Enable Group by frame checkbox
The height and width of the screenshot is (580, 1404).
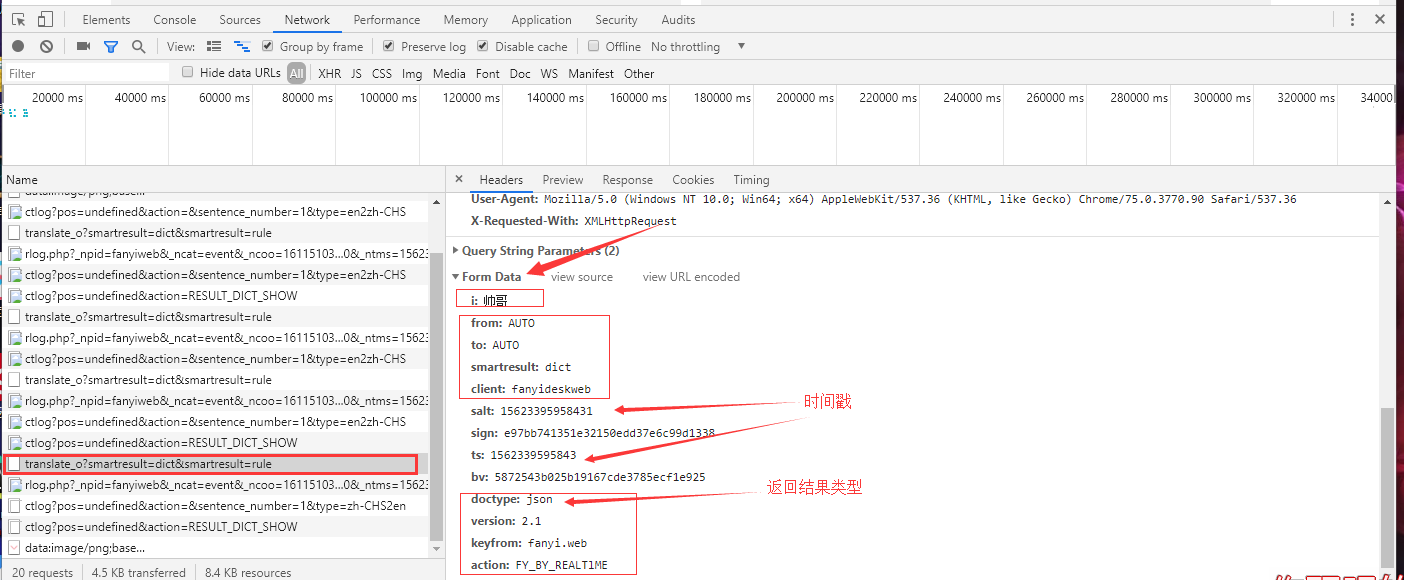268,46
